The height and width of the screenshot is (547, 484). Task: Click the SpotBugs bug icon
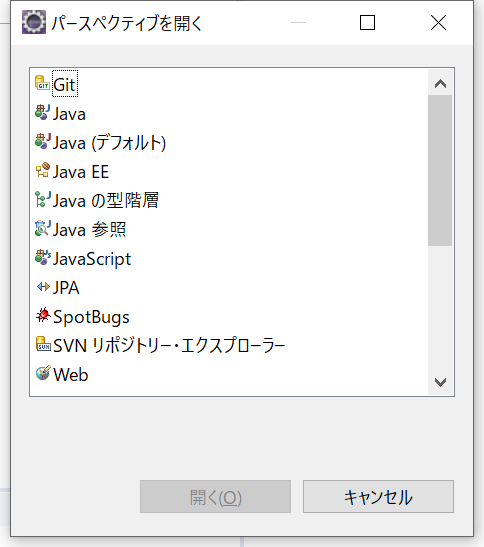pos(43,315)
